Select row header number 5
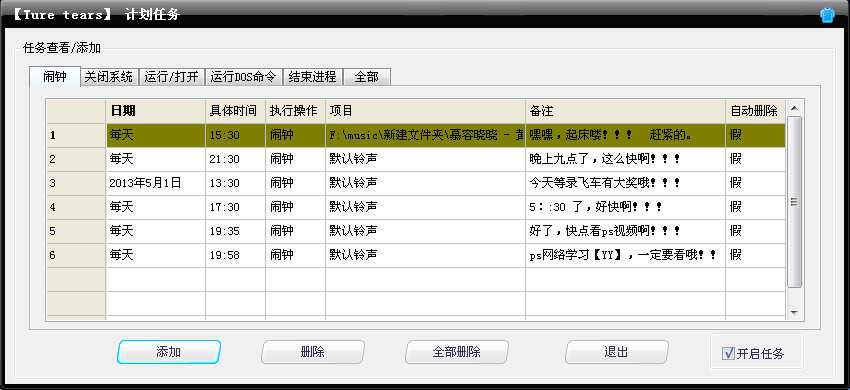 (76, 231)
